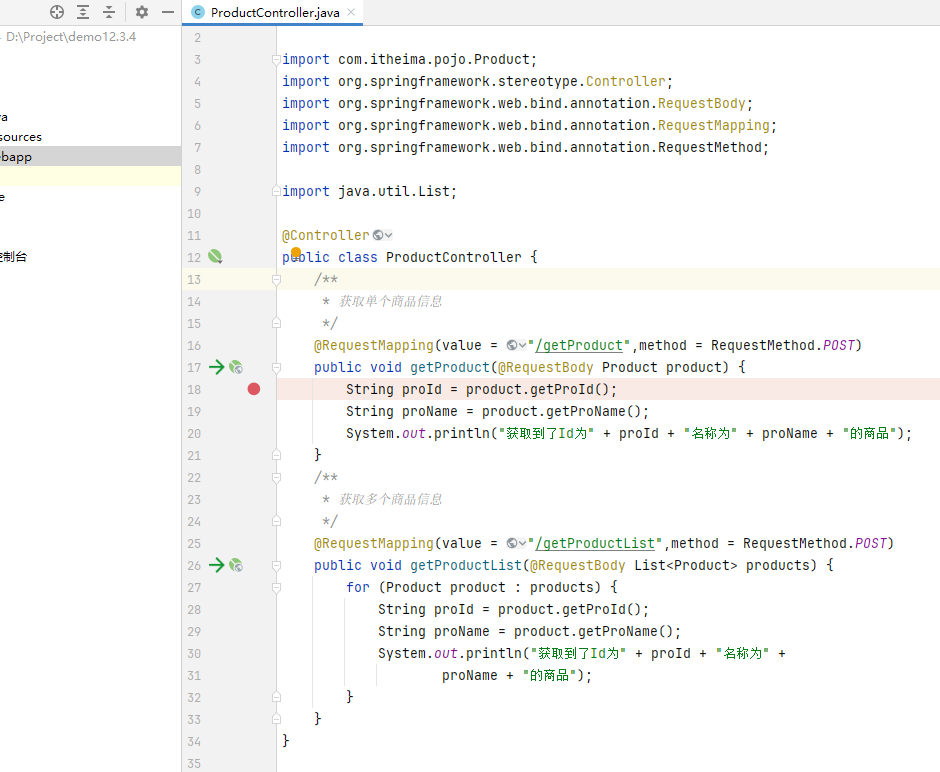The width and height of the screenshot is (940, 772).
Task: Collapse the import block at line 3
Action: tap(277, 60)
